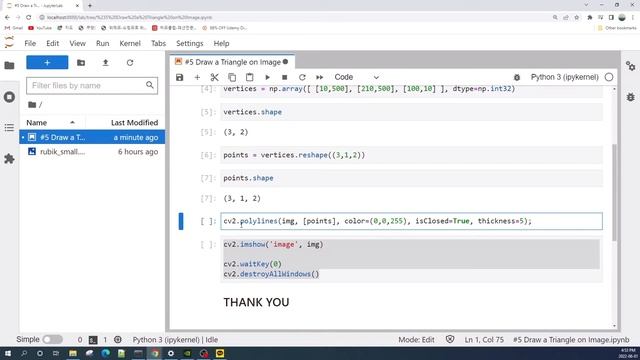Sort files by the Name column header
The height and width of the screenshot is (360, 640).
52,122
